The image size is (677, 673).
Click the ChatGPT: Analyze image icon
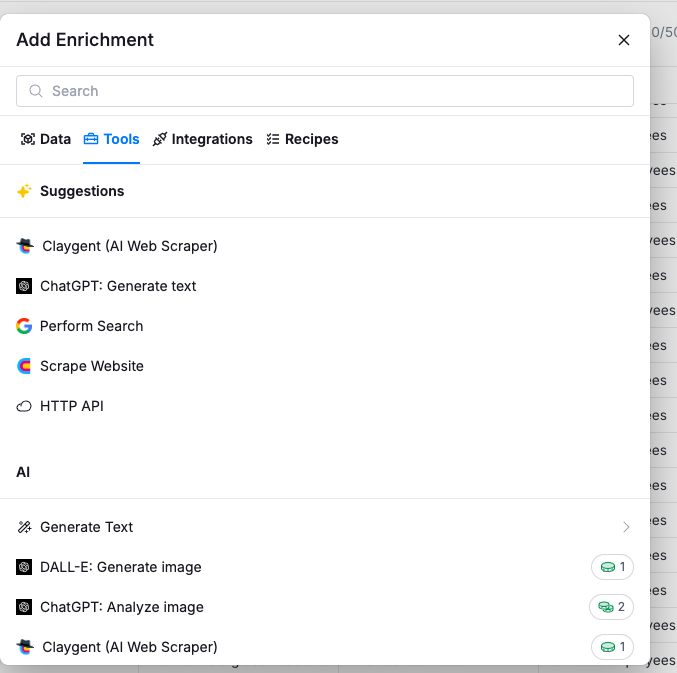tap(24, 607)
